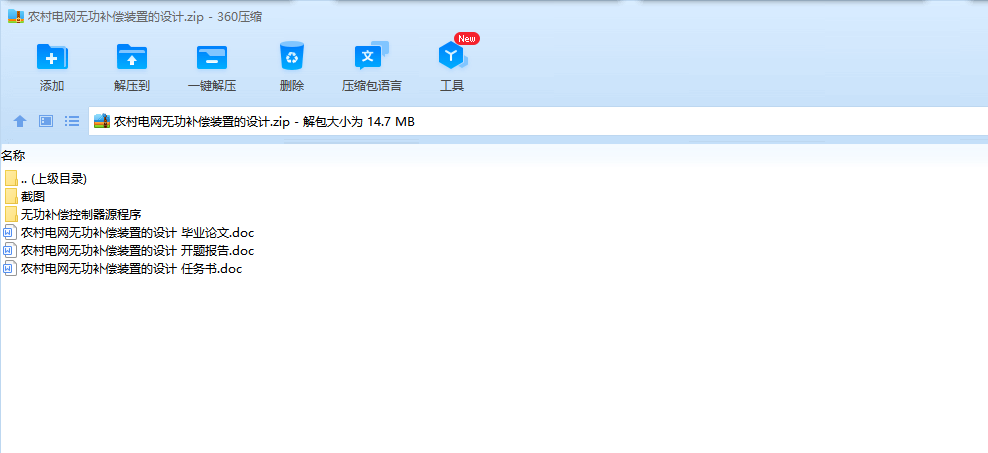This screenshot has height=453, width=988.
Task: Click the 一键解压 text label
Action: click(212, 86)
